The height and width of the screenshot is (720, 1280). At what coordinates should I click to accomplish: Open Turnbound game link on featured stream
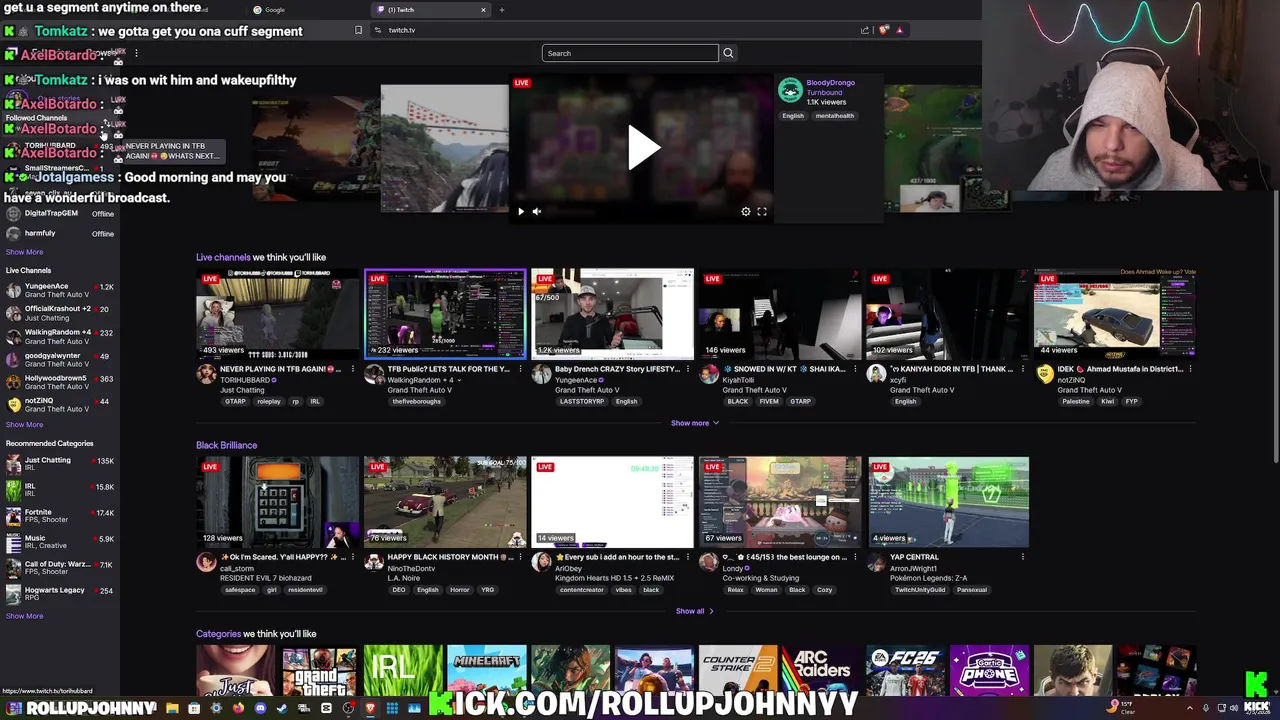(x=825, y=92)
